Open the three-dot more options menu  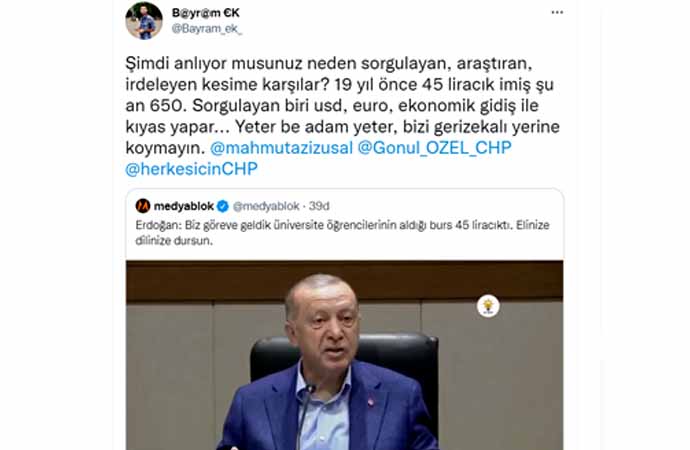pyautogui.click(x=557, y=12)
